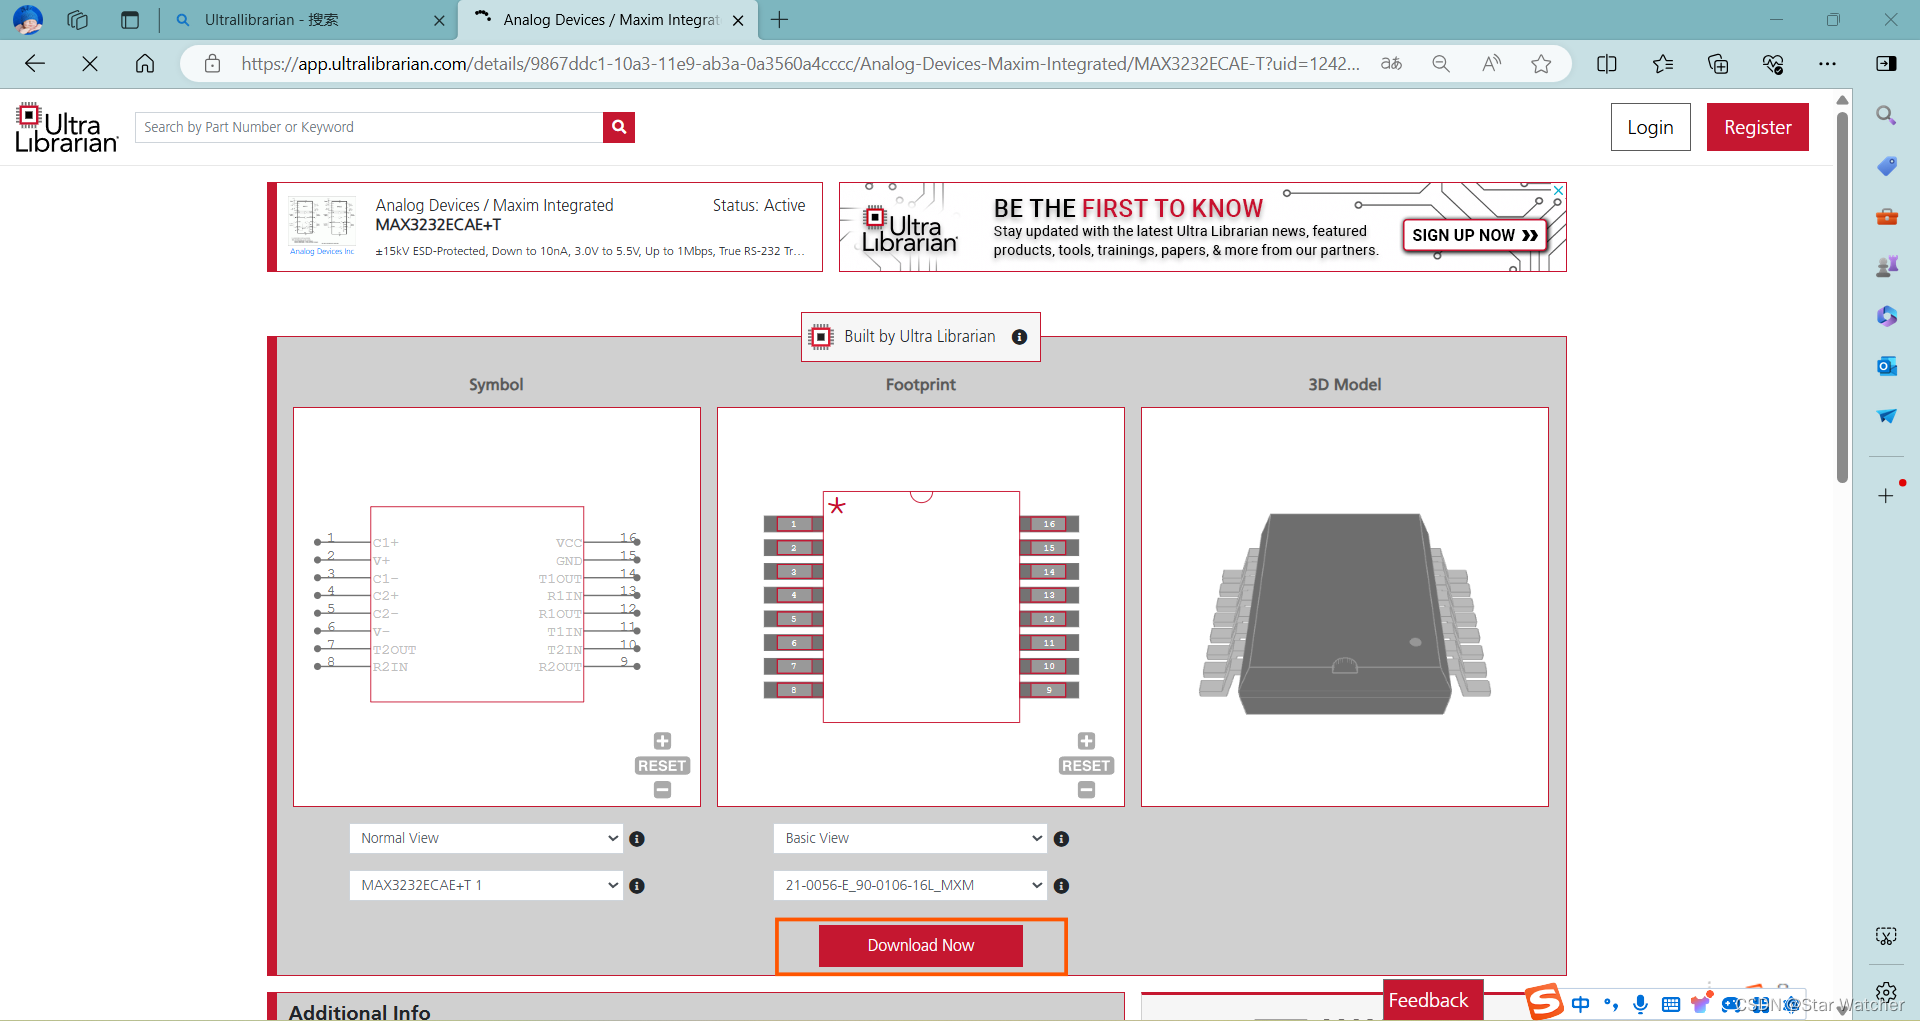Image resolution: width=1920 pixels, height=1021 pixels.
Task: Click the part number search field
Action: 369,127
